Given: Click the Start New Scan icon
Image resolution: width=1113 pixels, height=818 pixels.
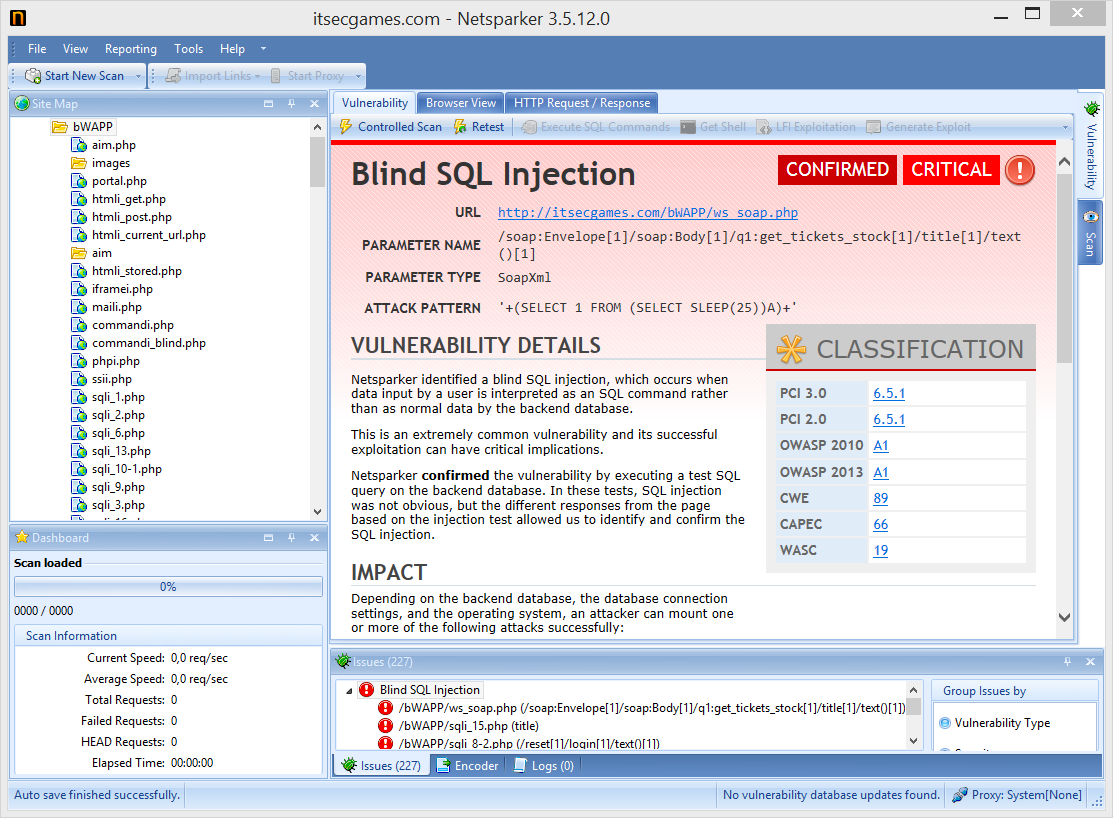Looking at the screenshot, I should [32, 76].
